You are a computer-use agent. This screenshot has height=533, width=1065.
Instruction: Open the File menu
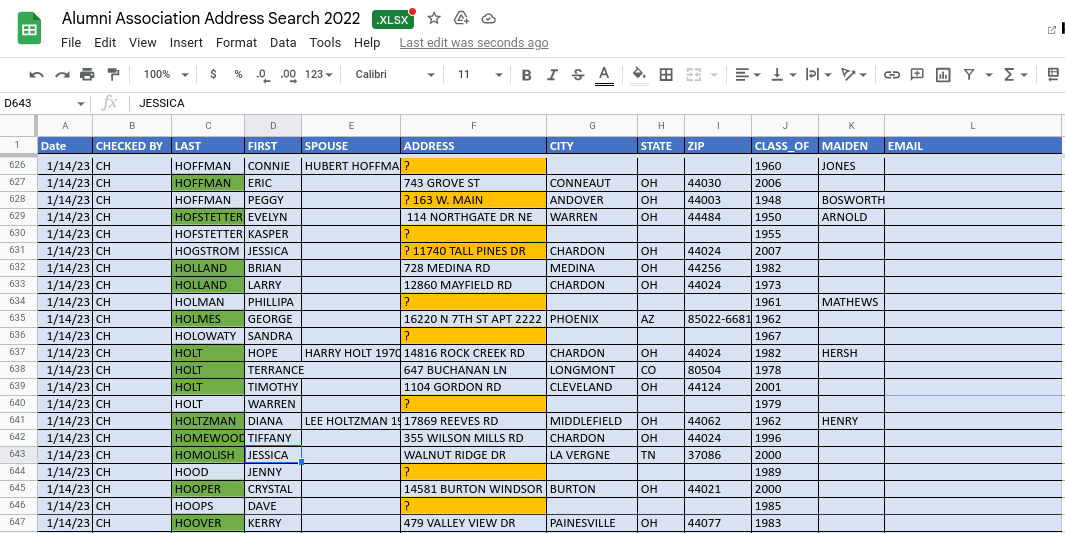point(71,43)
